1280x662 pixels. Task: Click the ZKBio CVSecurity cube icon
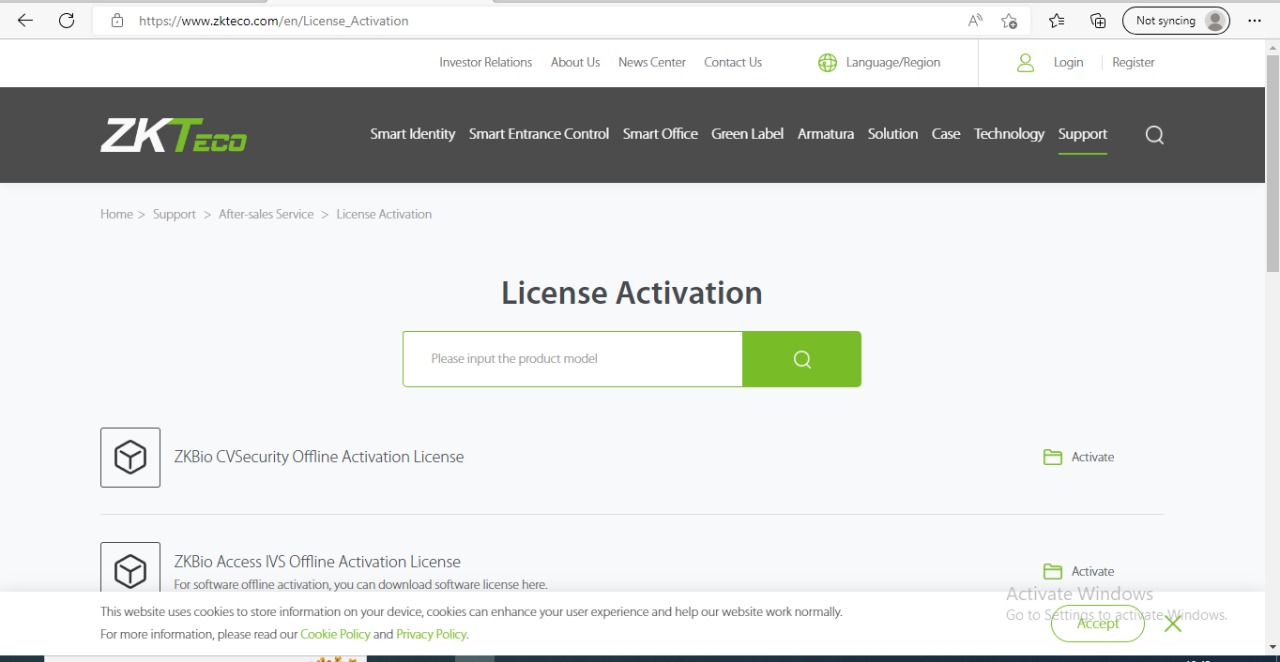click(x=130, y=458)
